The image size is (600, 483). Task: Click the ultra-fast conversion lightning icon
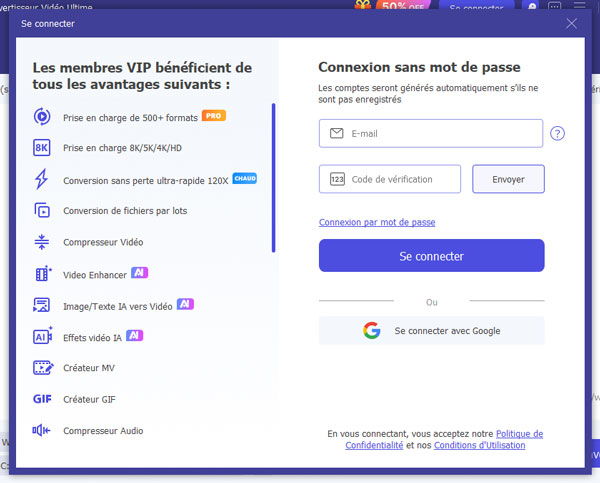pyautogui.click(x=42, y=180)
